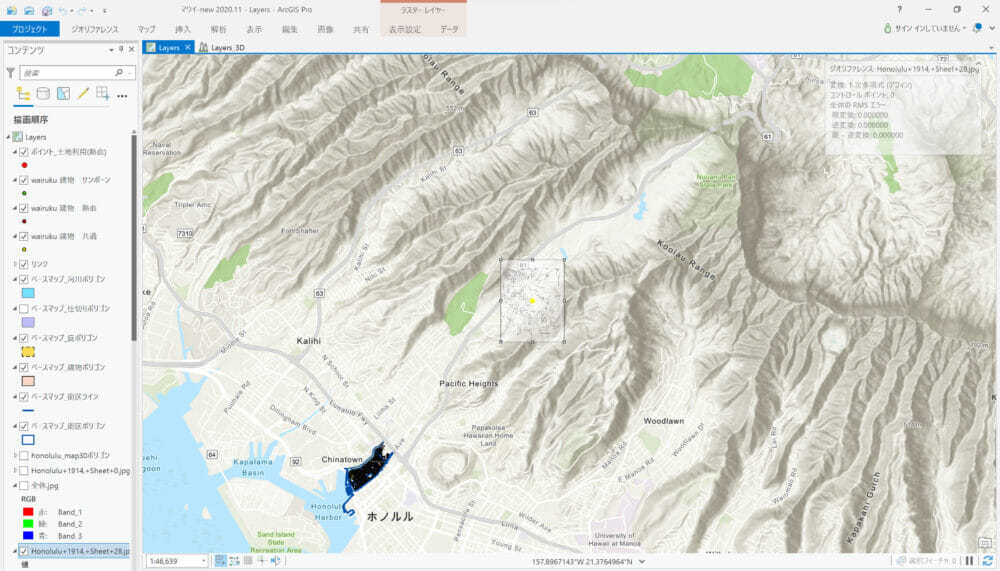1000x571 pixels.
Task: Open the データ raster layer tab
Action: [449, 29]
